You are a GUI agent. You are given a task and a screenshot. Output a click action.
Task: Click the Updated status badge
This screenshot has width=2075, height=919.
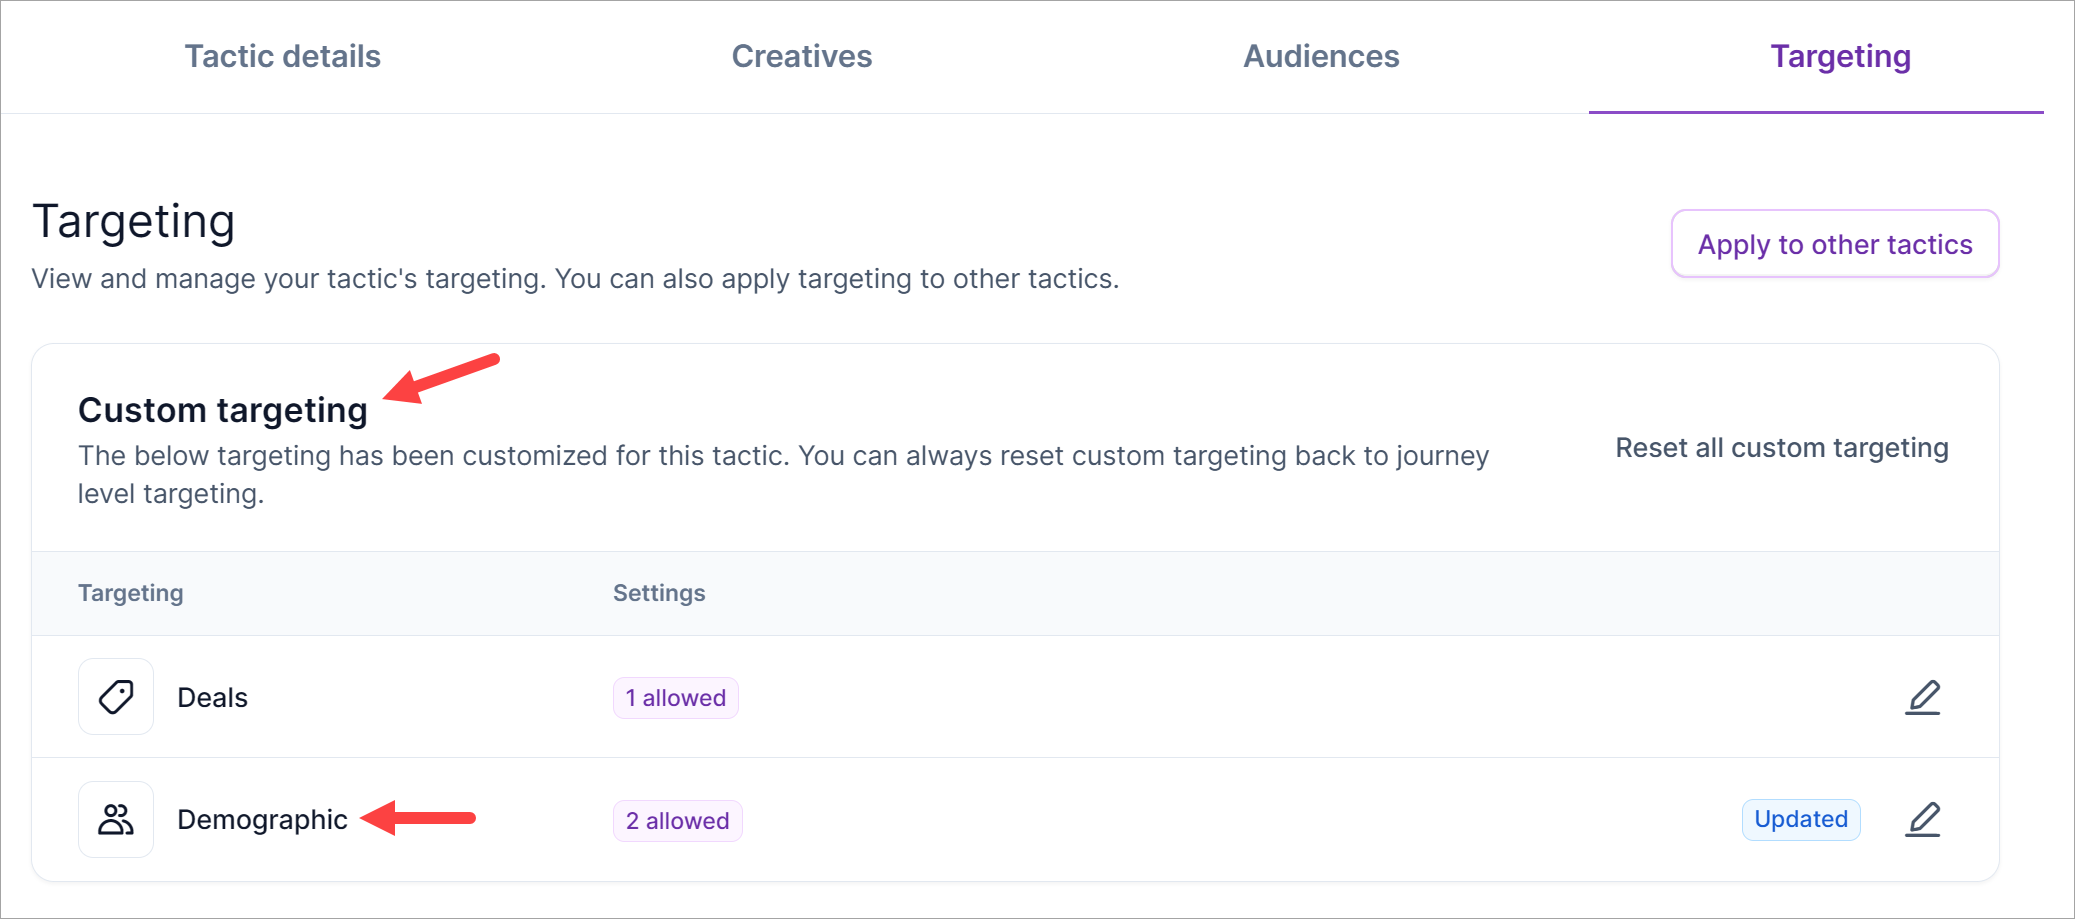(x=1800, y=820)
